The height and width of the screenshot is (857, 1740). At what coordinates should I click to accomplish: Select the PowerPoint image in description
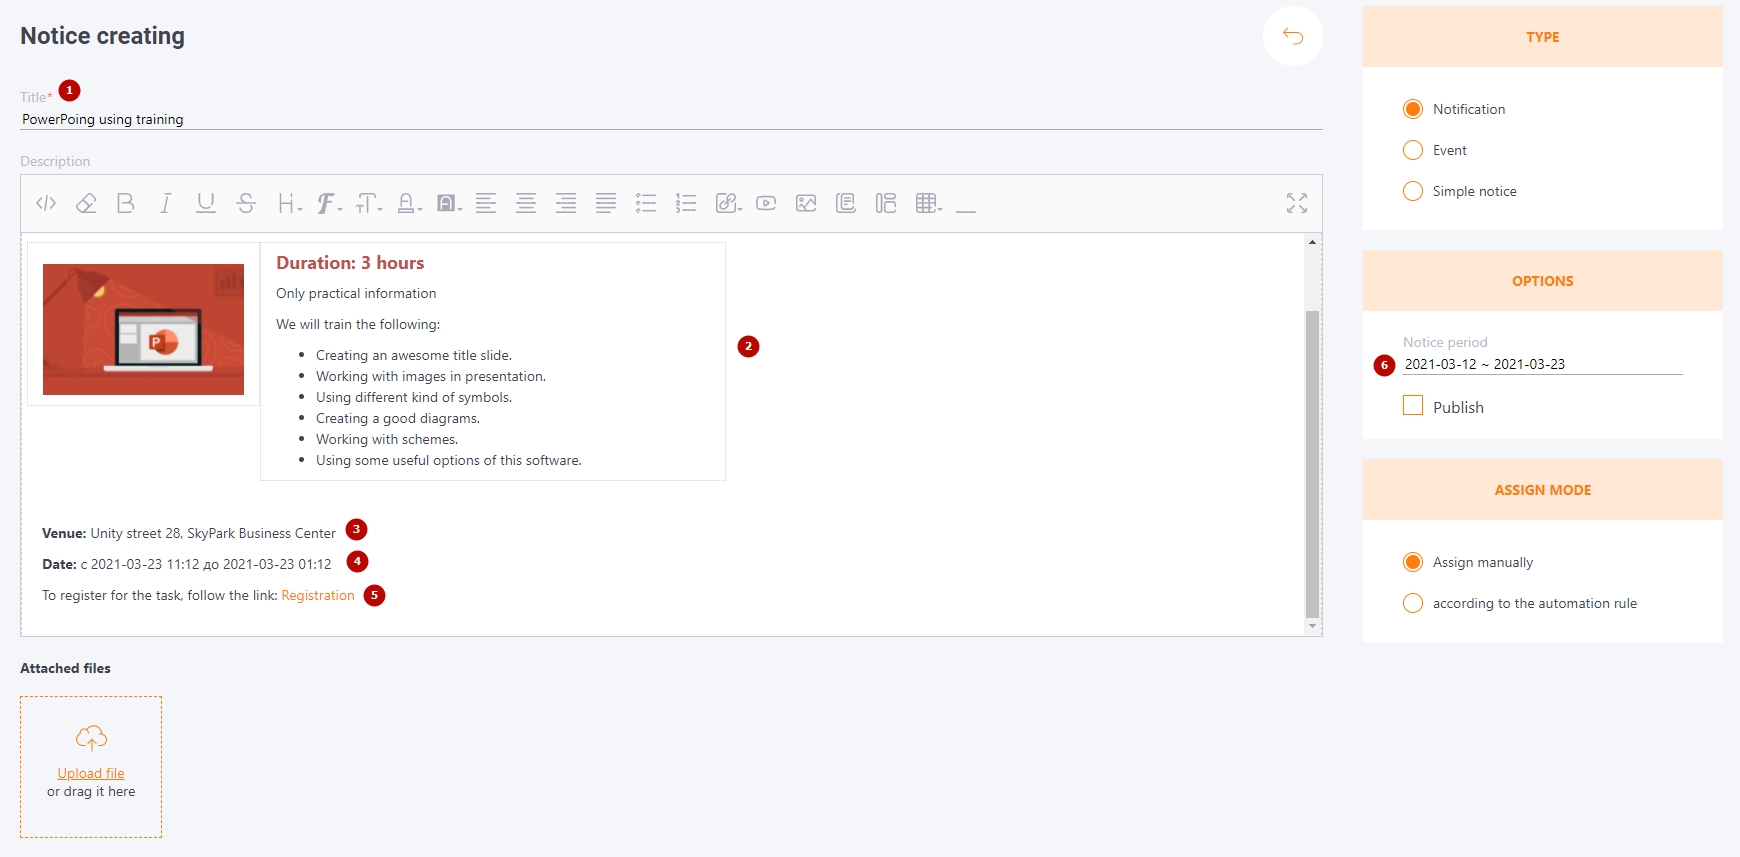(143, 329)
